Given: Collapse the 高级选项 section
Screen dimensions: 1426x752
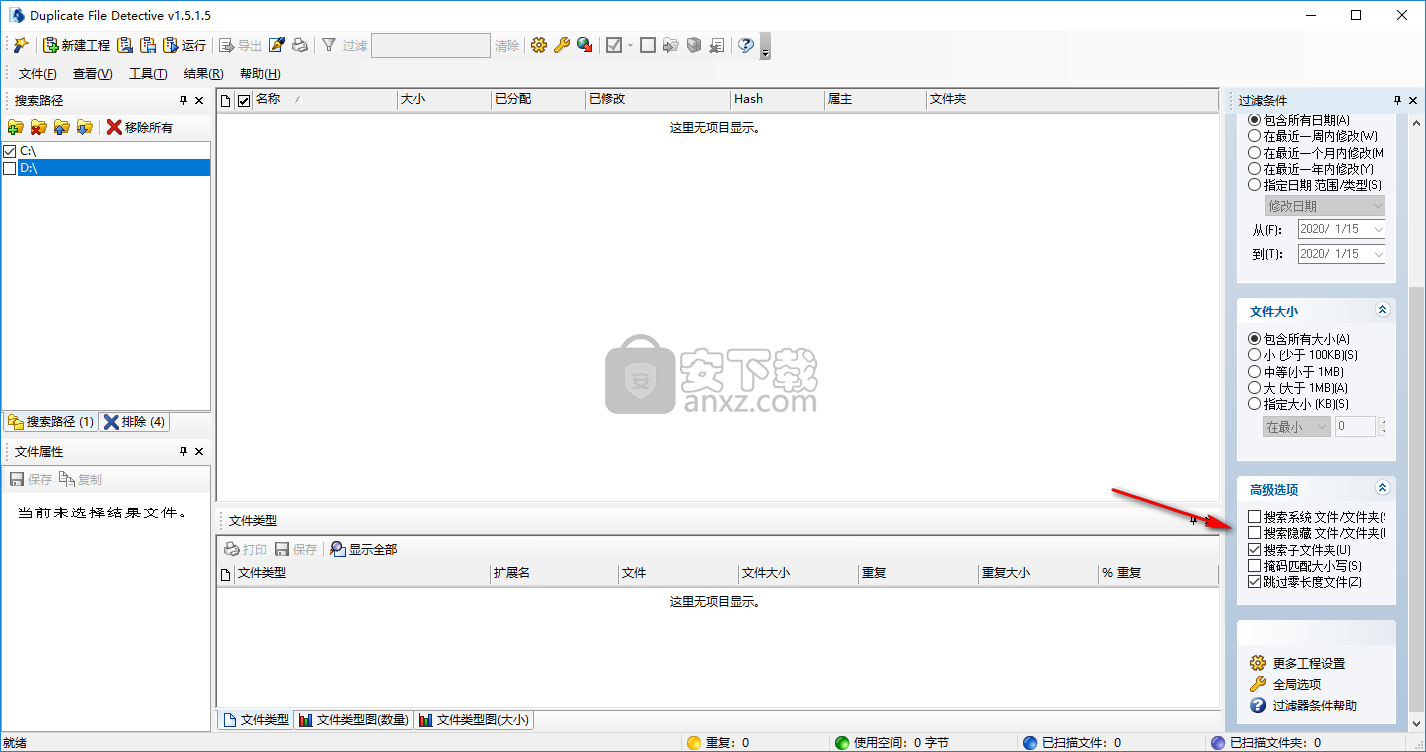Looking at the screenshot, I should point(1383,488).
